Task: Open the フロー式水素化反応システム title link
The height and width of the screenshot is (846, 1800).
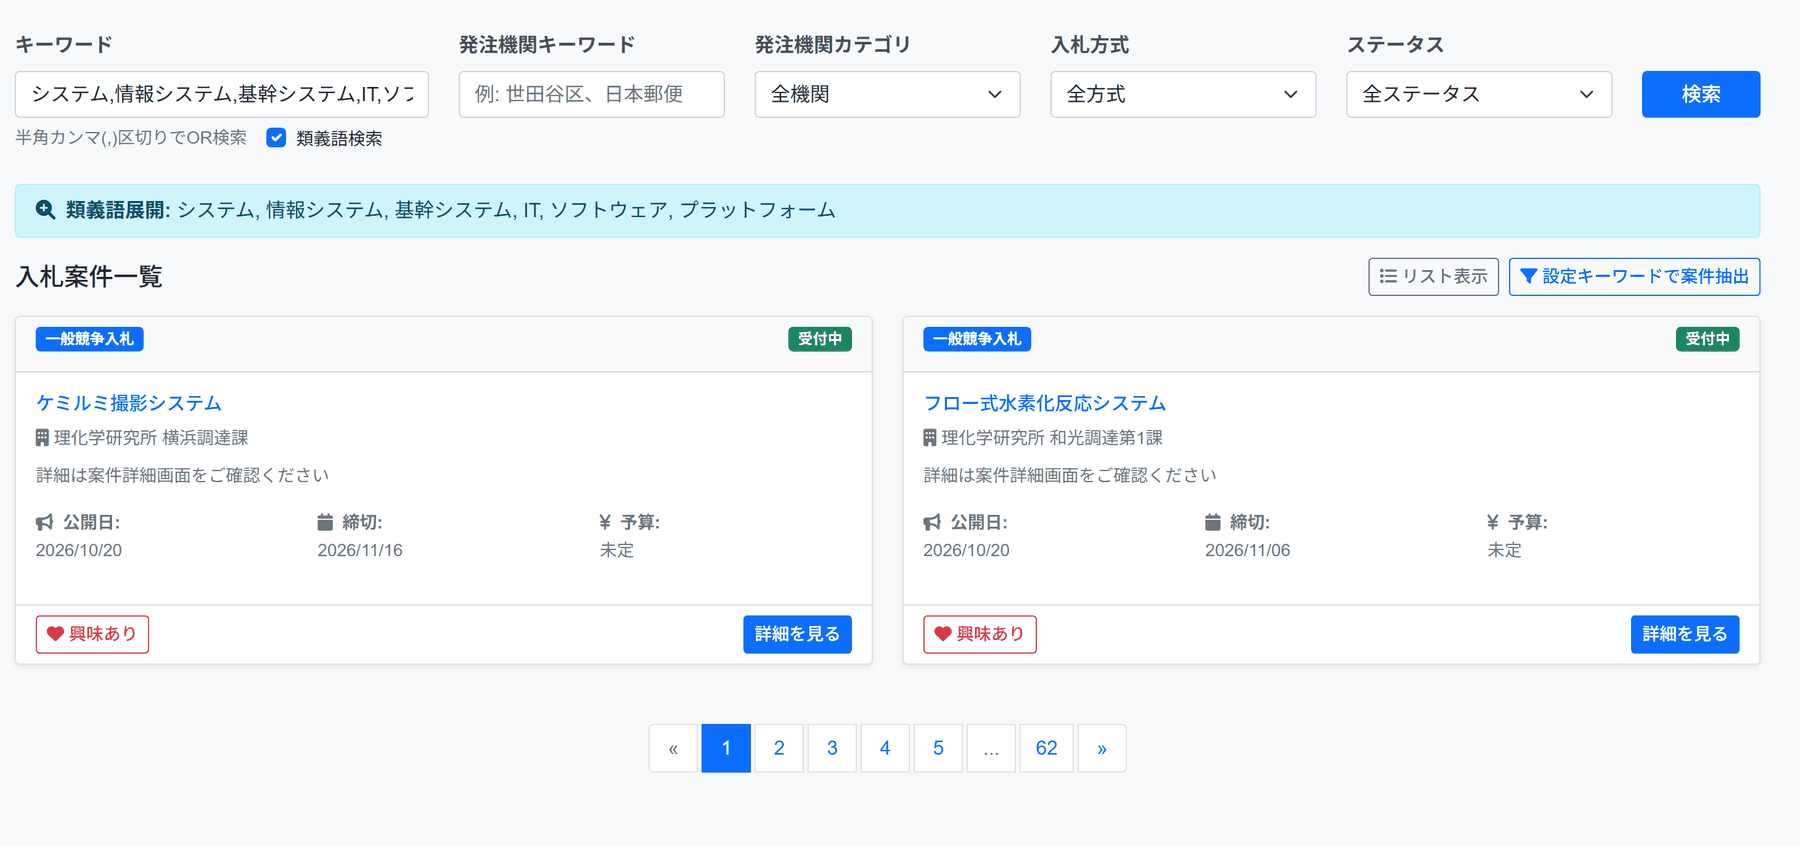Action: click(x=1045, y=403)
